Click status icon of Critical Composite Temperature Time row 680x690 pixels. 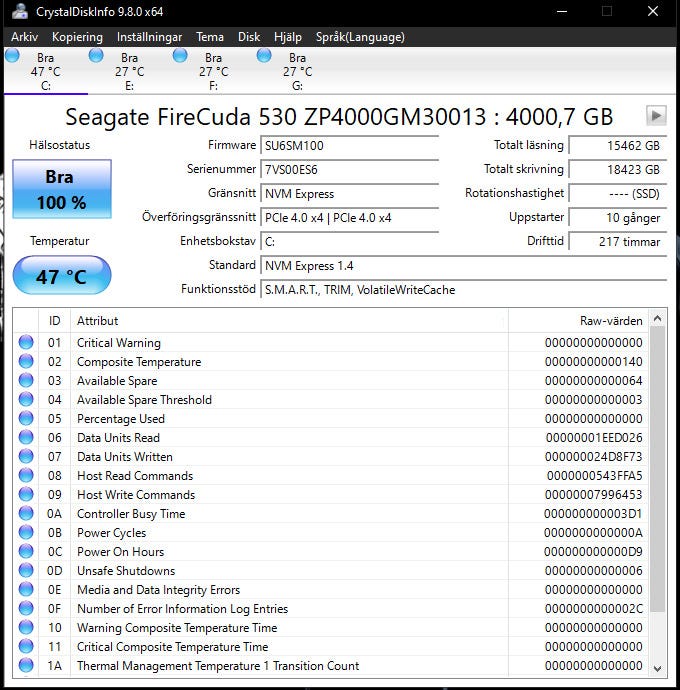[x=26, y=646]
